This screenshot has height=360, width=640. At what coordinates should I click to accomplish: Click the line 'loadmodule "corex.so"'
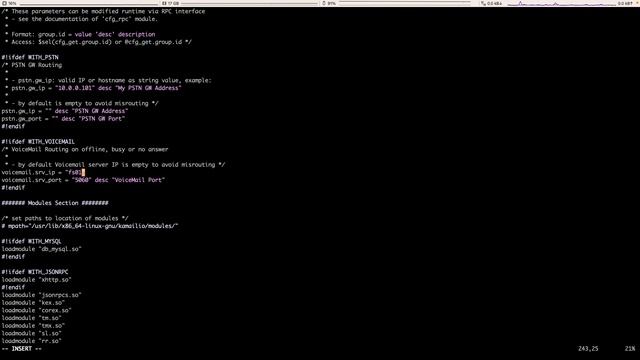pos(36,310)
